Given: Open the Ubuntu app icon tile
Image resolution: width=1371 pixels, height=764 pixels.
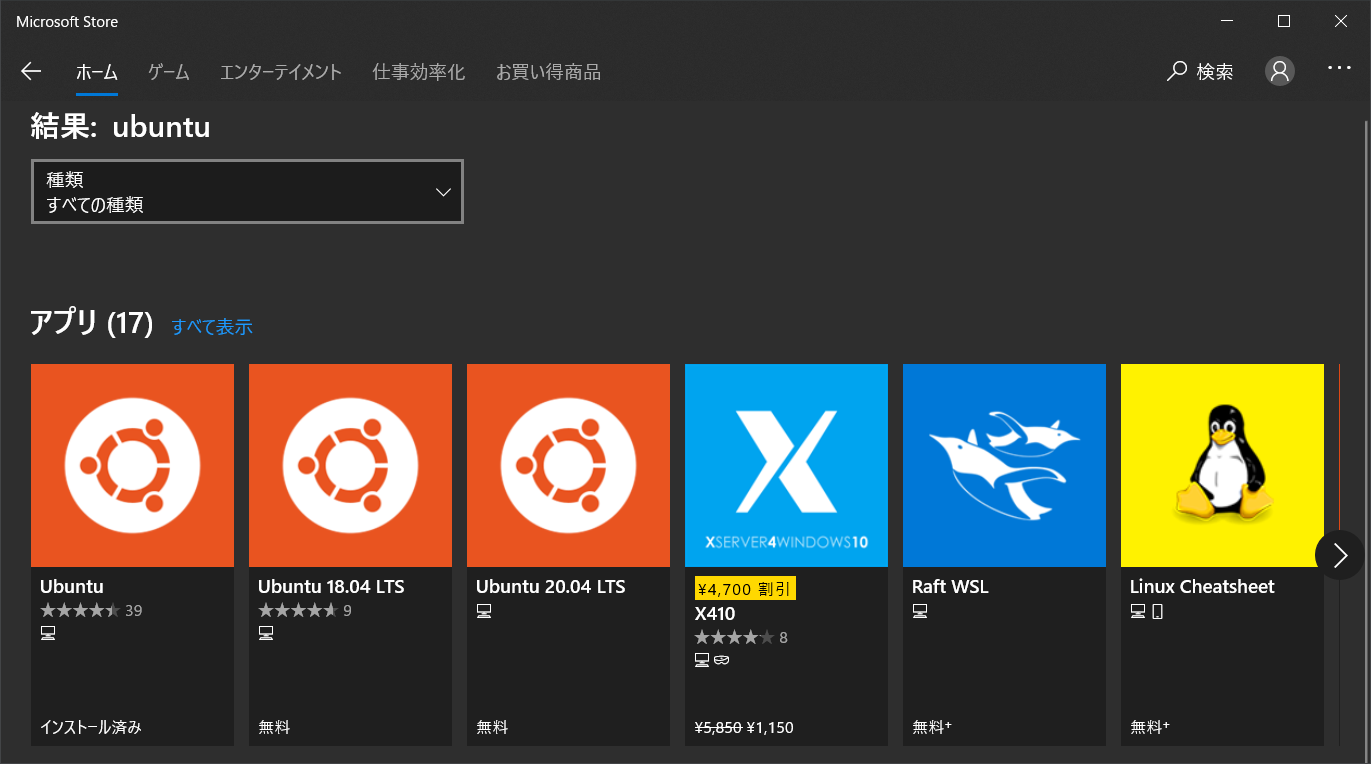Looking at the screenshot, I should click(132, 465).
